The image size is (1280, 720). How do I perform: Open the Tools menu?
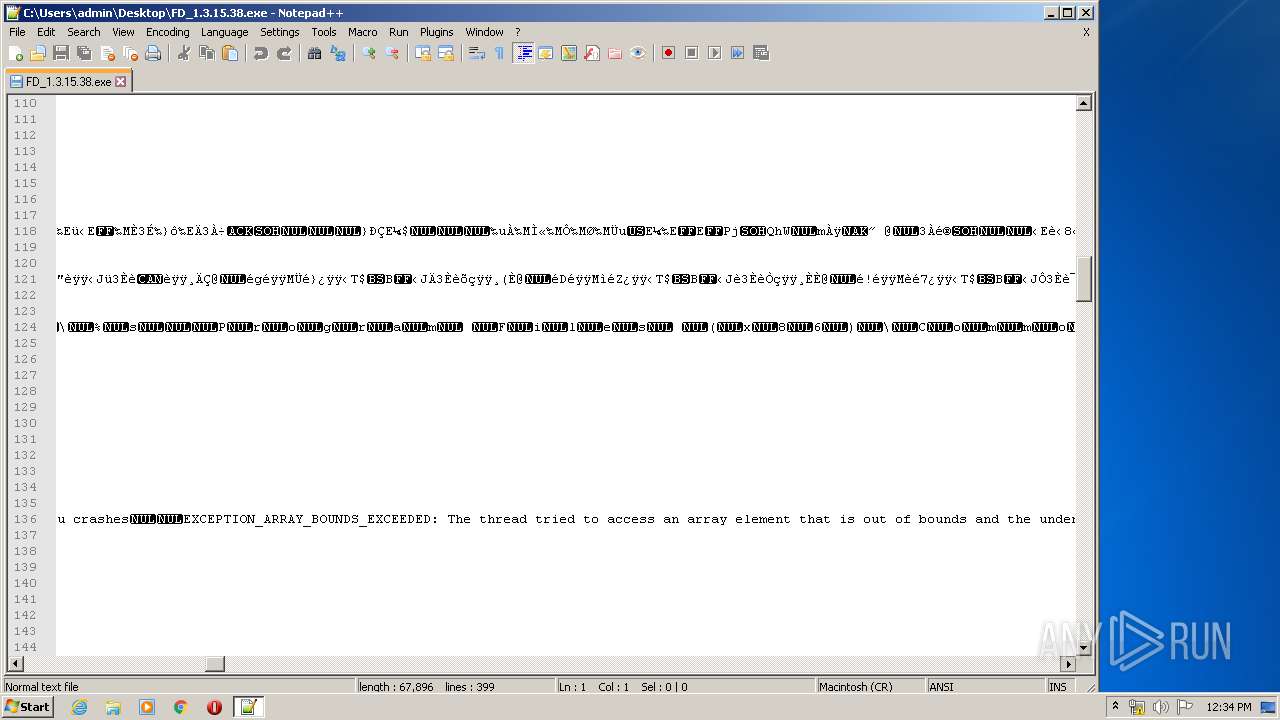click(324, 32)
